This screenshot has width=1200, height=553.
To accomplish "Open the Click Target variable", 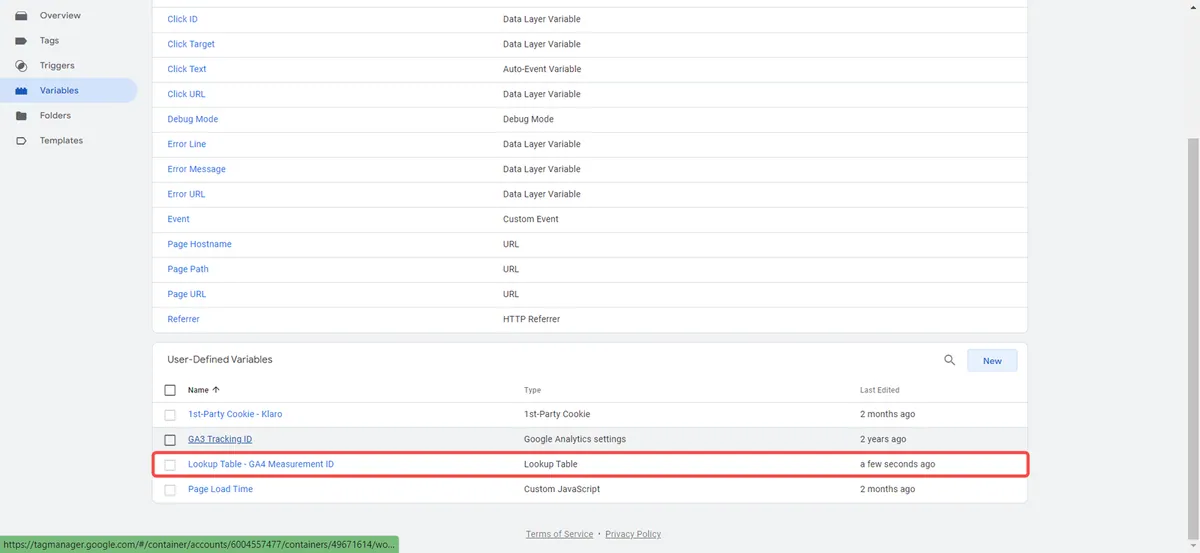I will [x=191, y=44].
